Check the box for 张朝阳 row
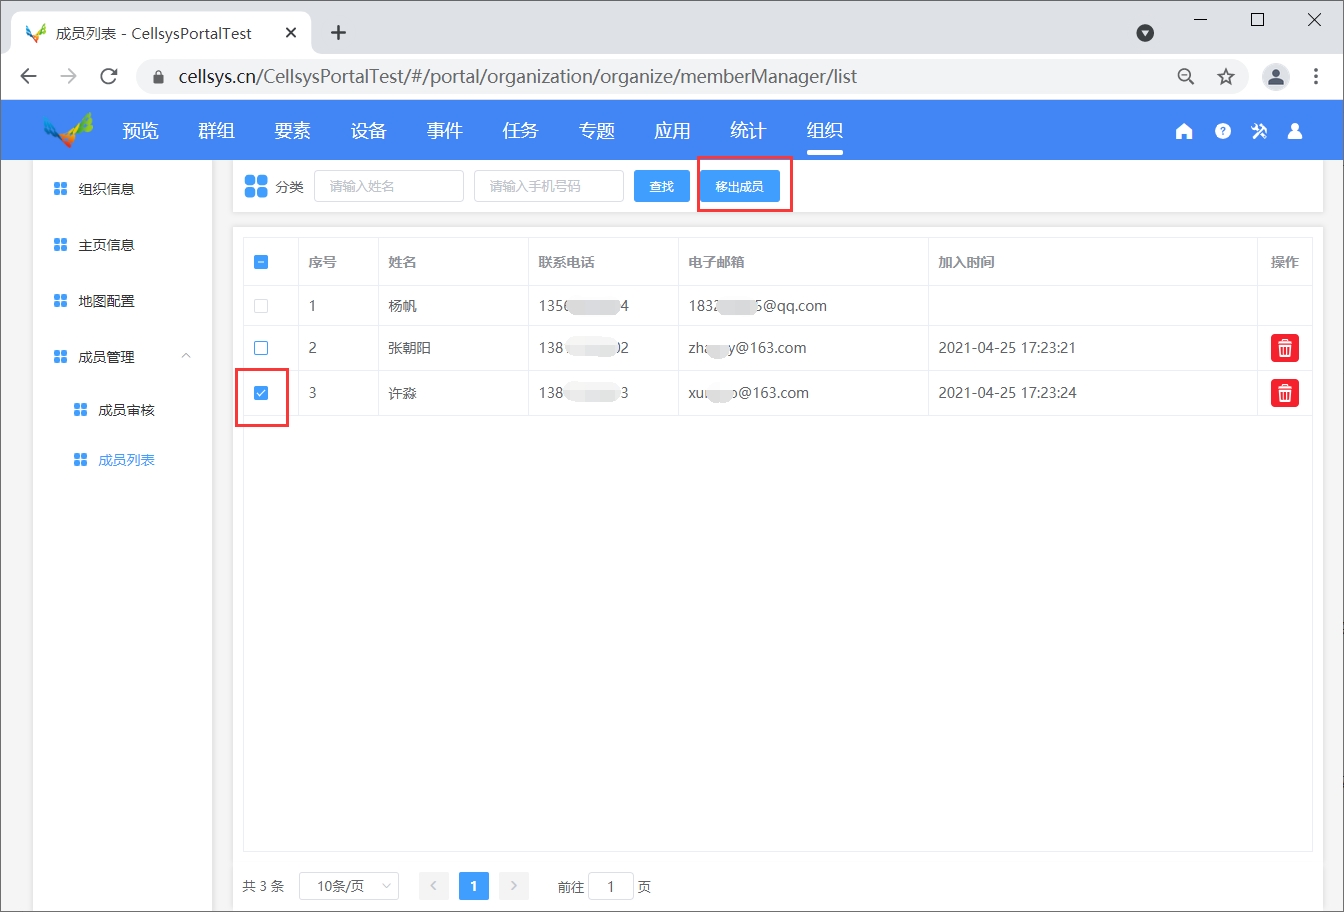The width and height of the screenshot is (1344, 912). 261,348
